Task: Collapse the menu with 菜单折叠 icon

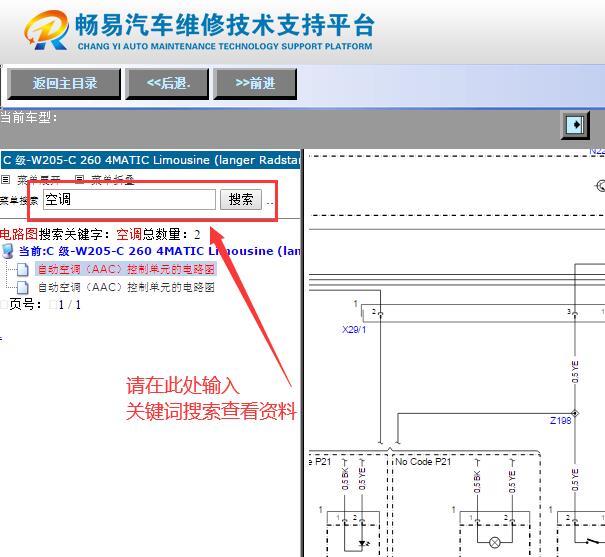Action: click(x=79, y=179)
